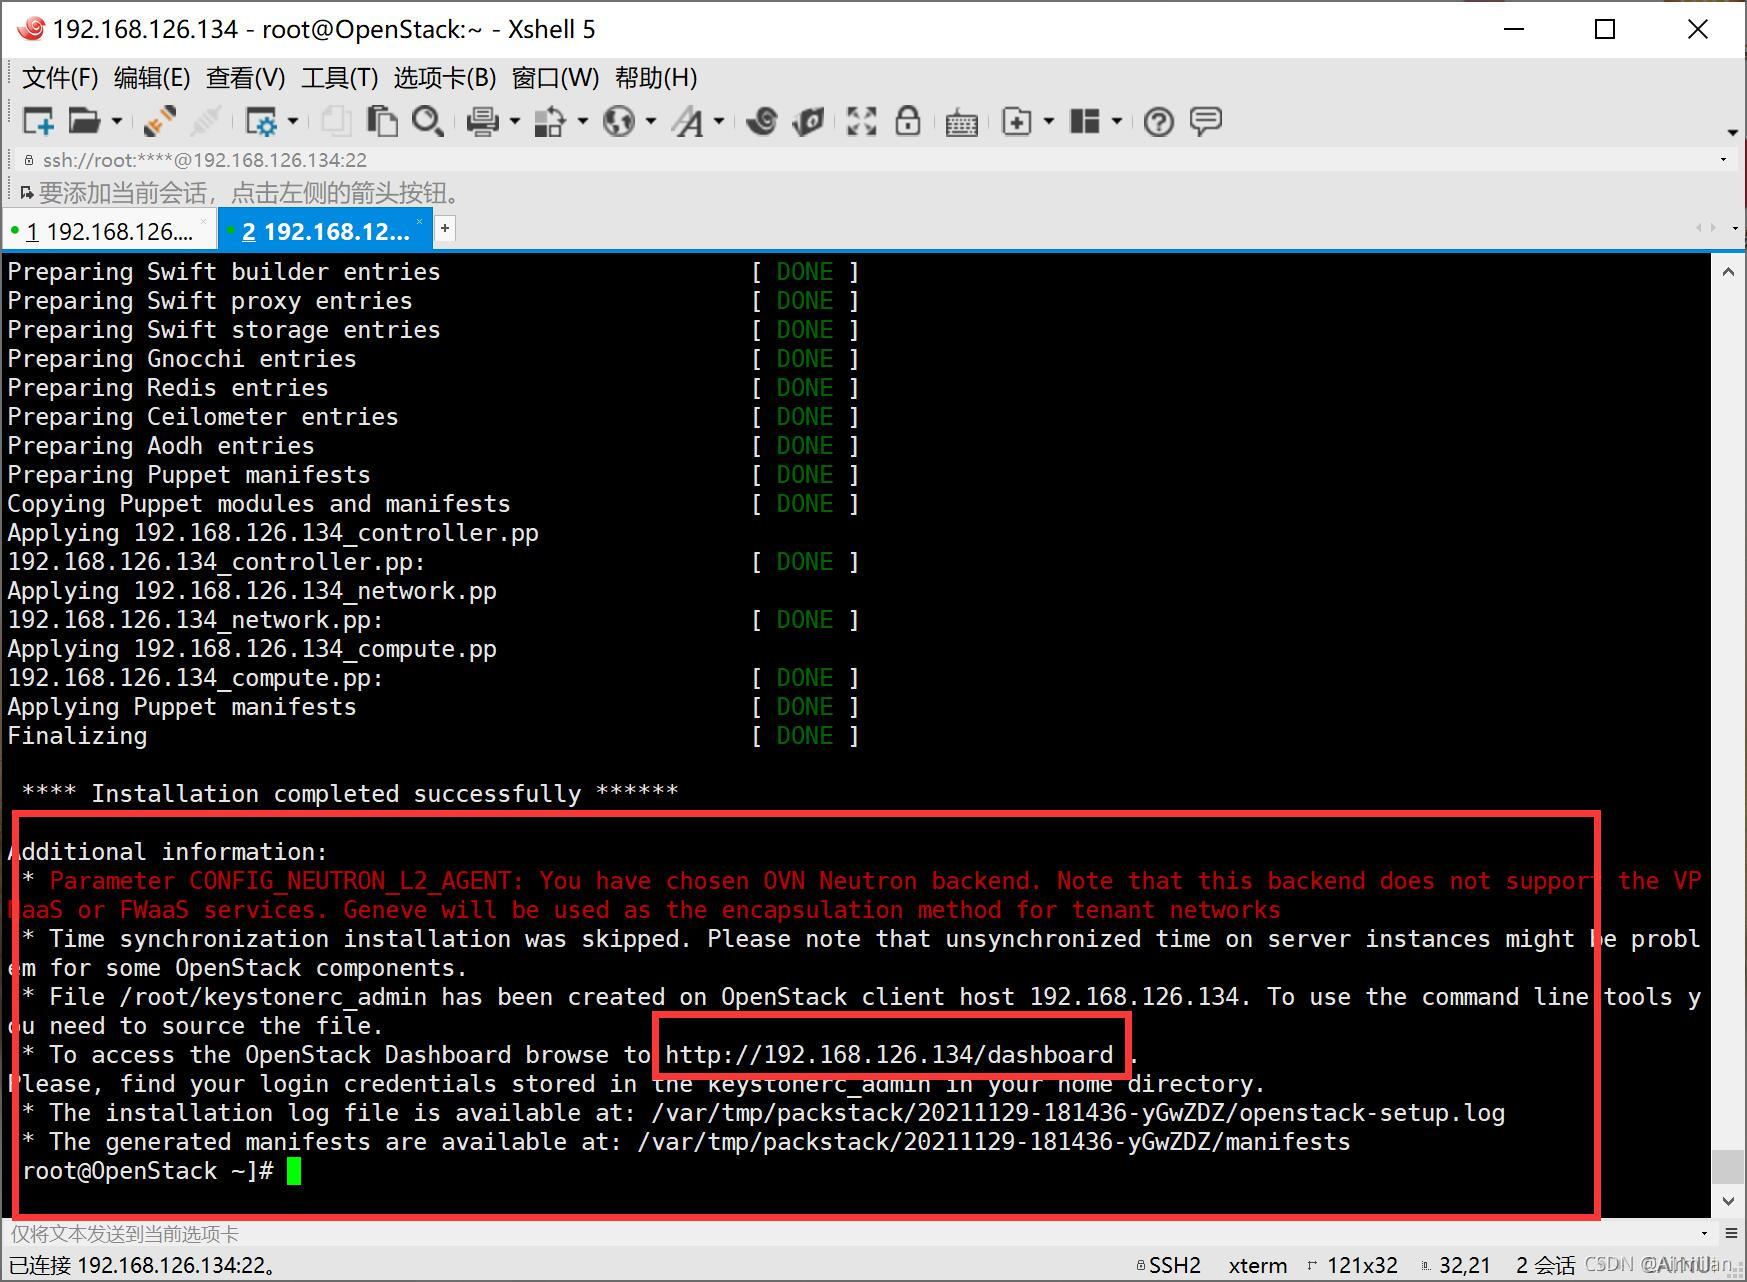Open the 文件(F) menu
Screen dimensions: 1747x1282
pos(60,78)
